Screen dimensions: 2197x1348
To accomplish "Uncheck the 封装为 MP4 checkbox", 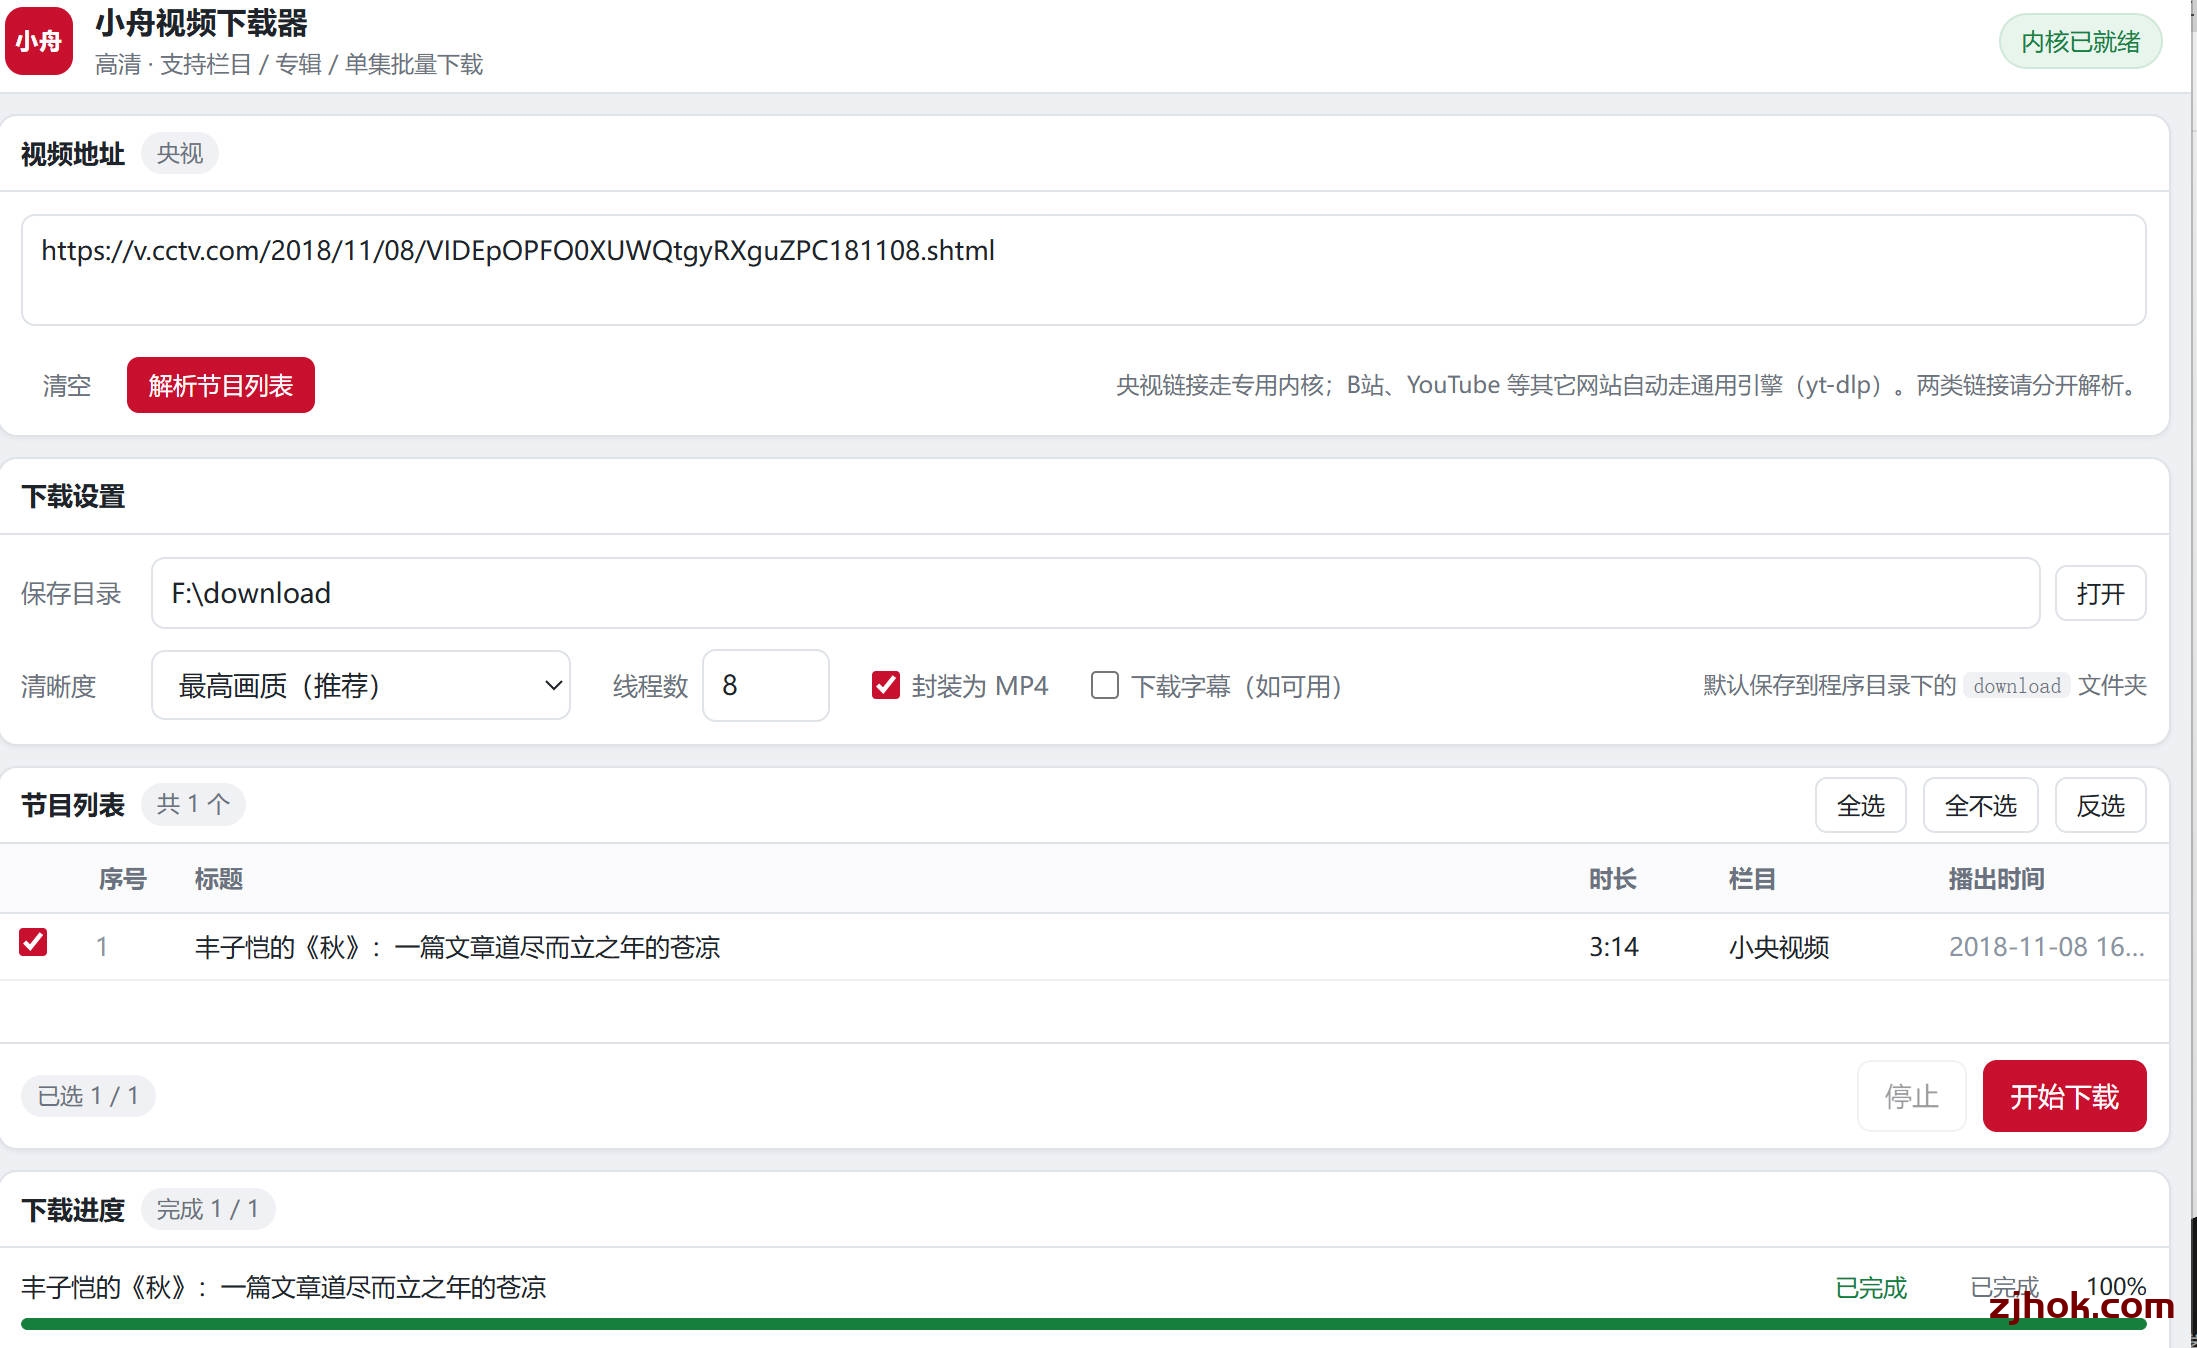I will pos(885,685).
